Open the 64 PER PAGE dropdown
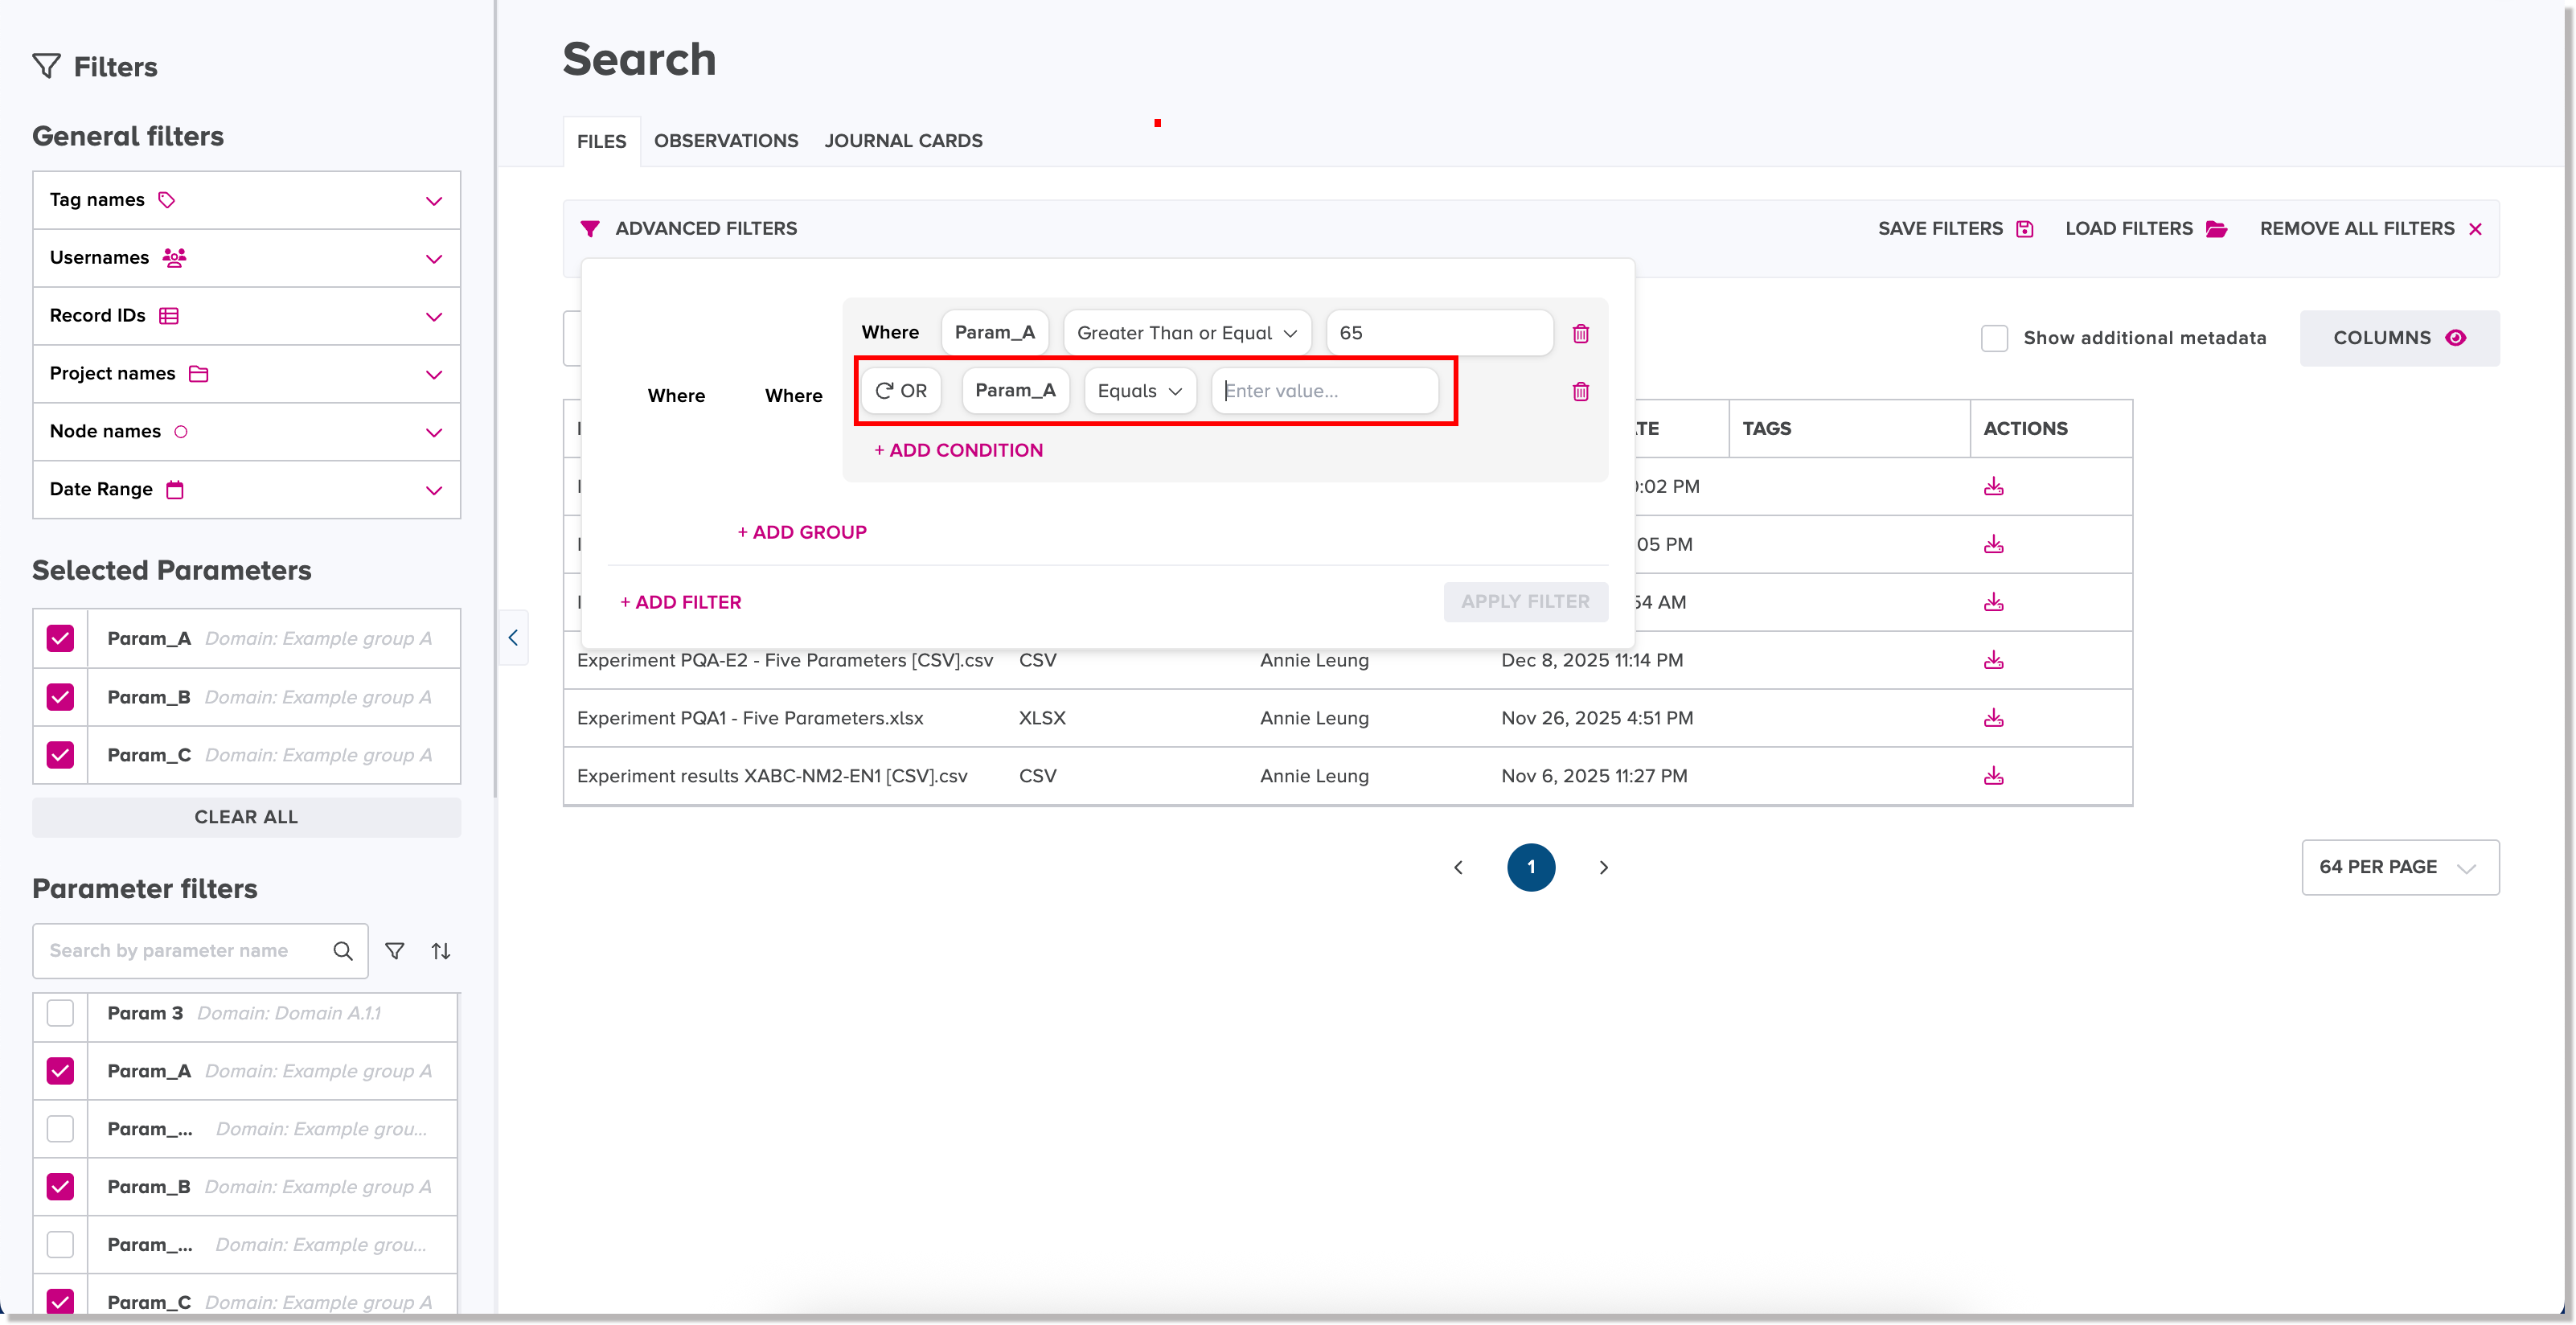This screenshot has width=2576, height=1325. tap(2399, 867)
